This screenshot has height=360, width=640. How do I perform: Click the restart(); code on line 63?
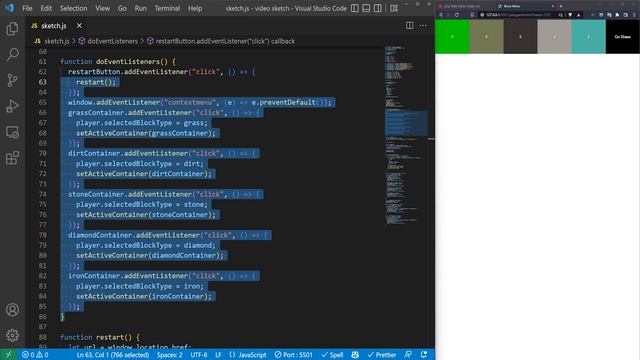click(x=96, y=82)
